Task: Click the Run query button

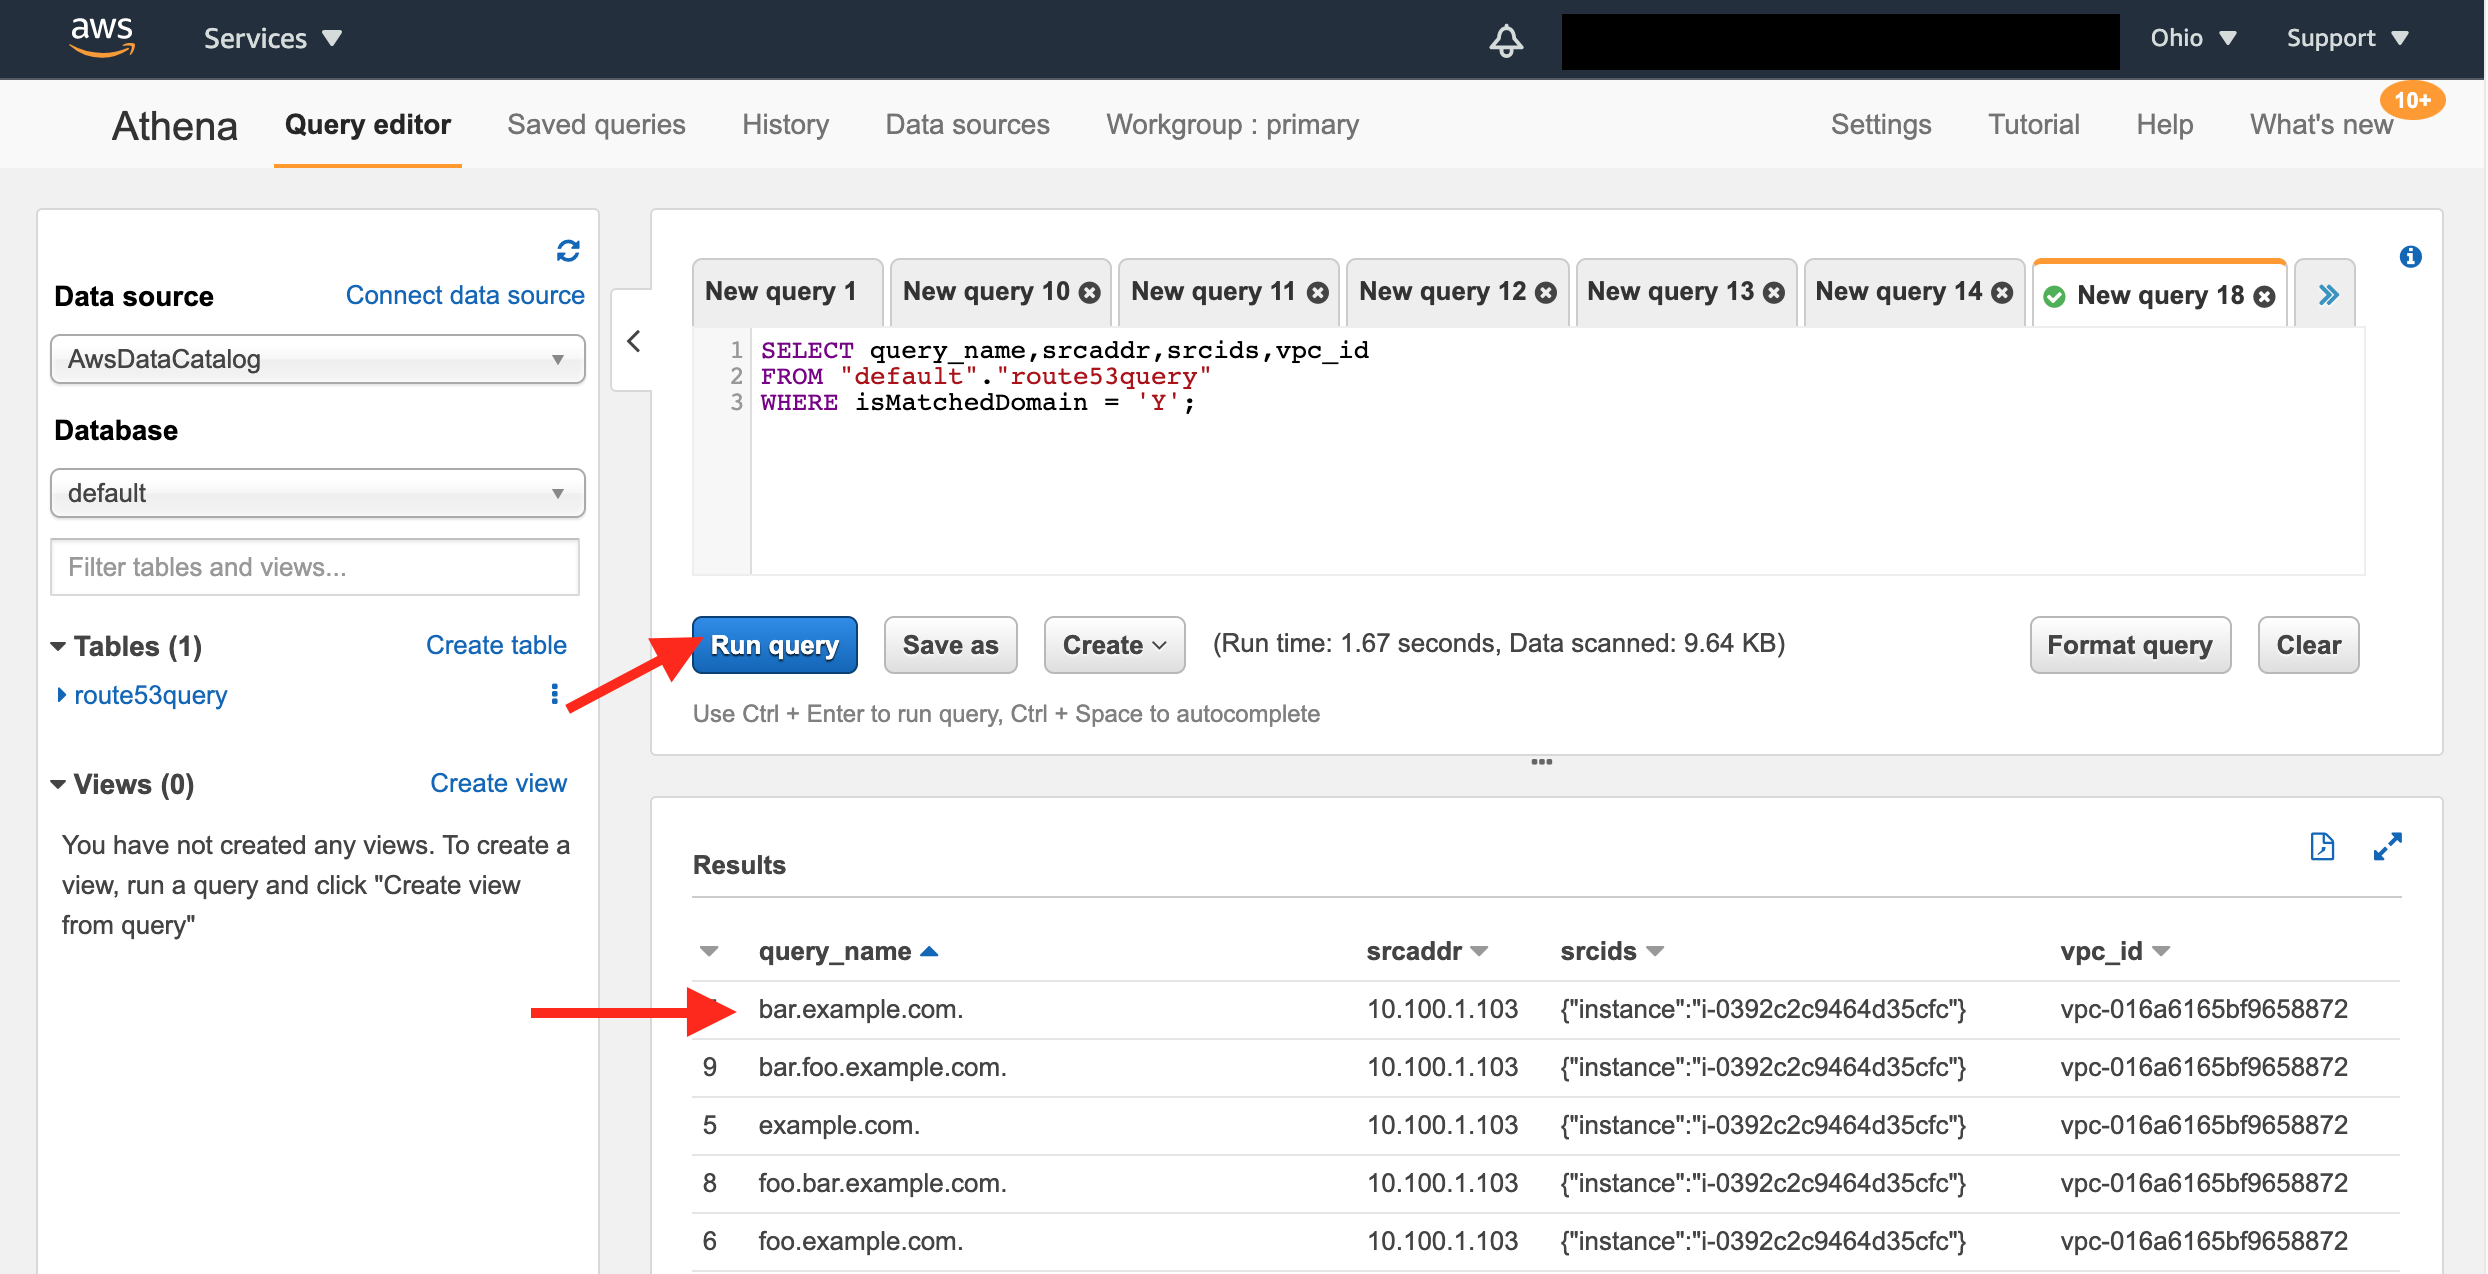Action: coord(774,645)
